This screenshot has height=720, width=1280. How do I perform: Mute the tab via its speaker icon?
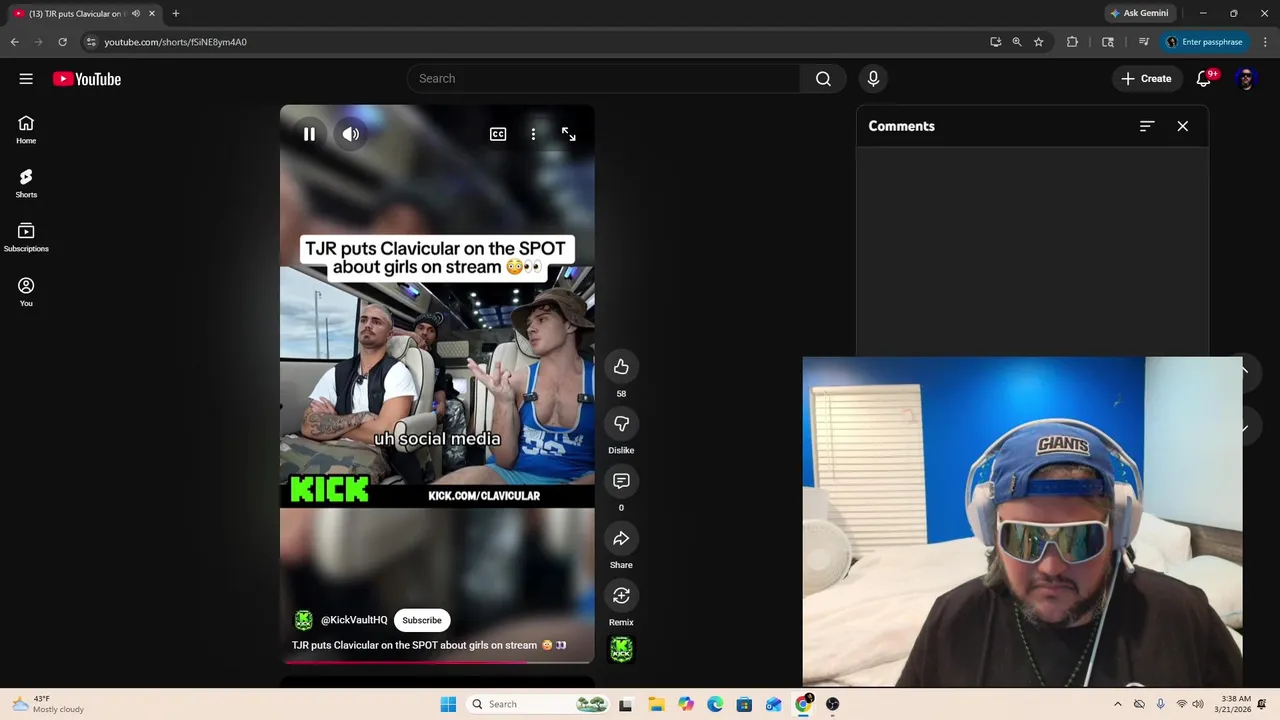[x=136, y=14]
